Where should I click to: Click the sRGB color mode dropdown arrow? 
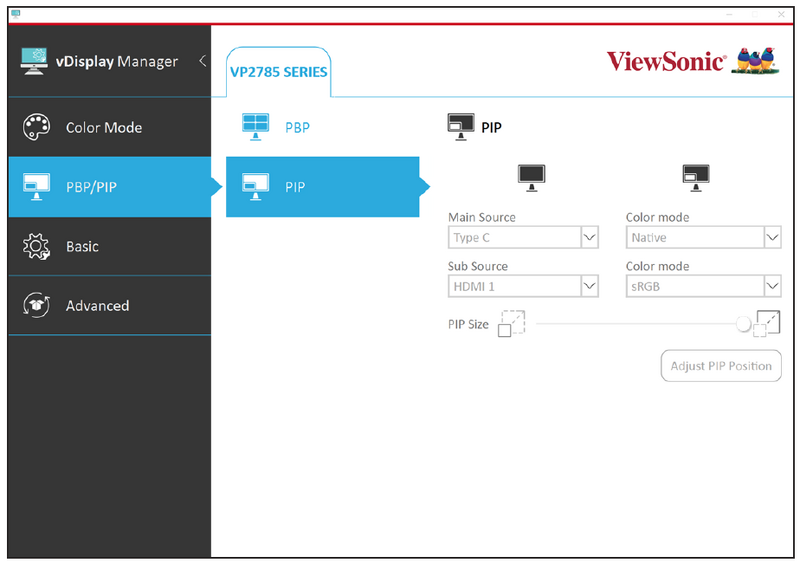[772, 286]
